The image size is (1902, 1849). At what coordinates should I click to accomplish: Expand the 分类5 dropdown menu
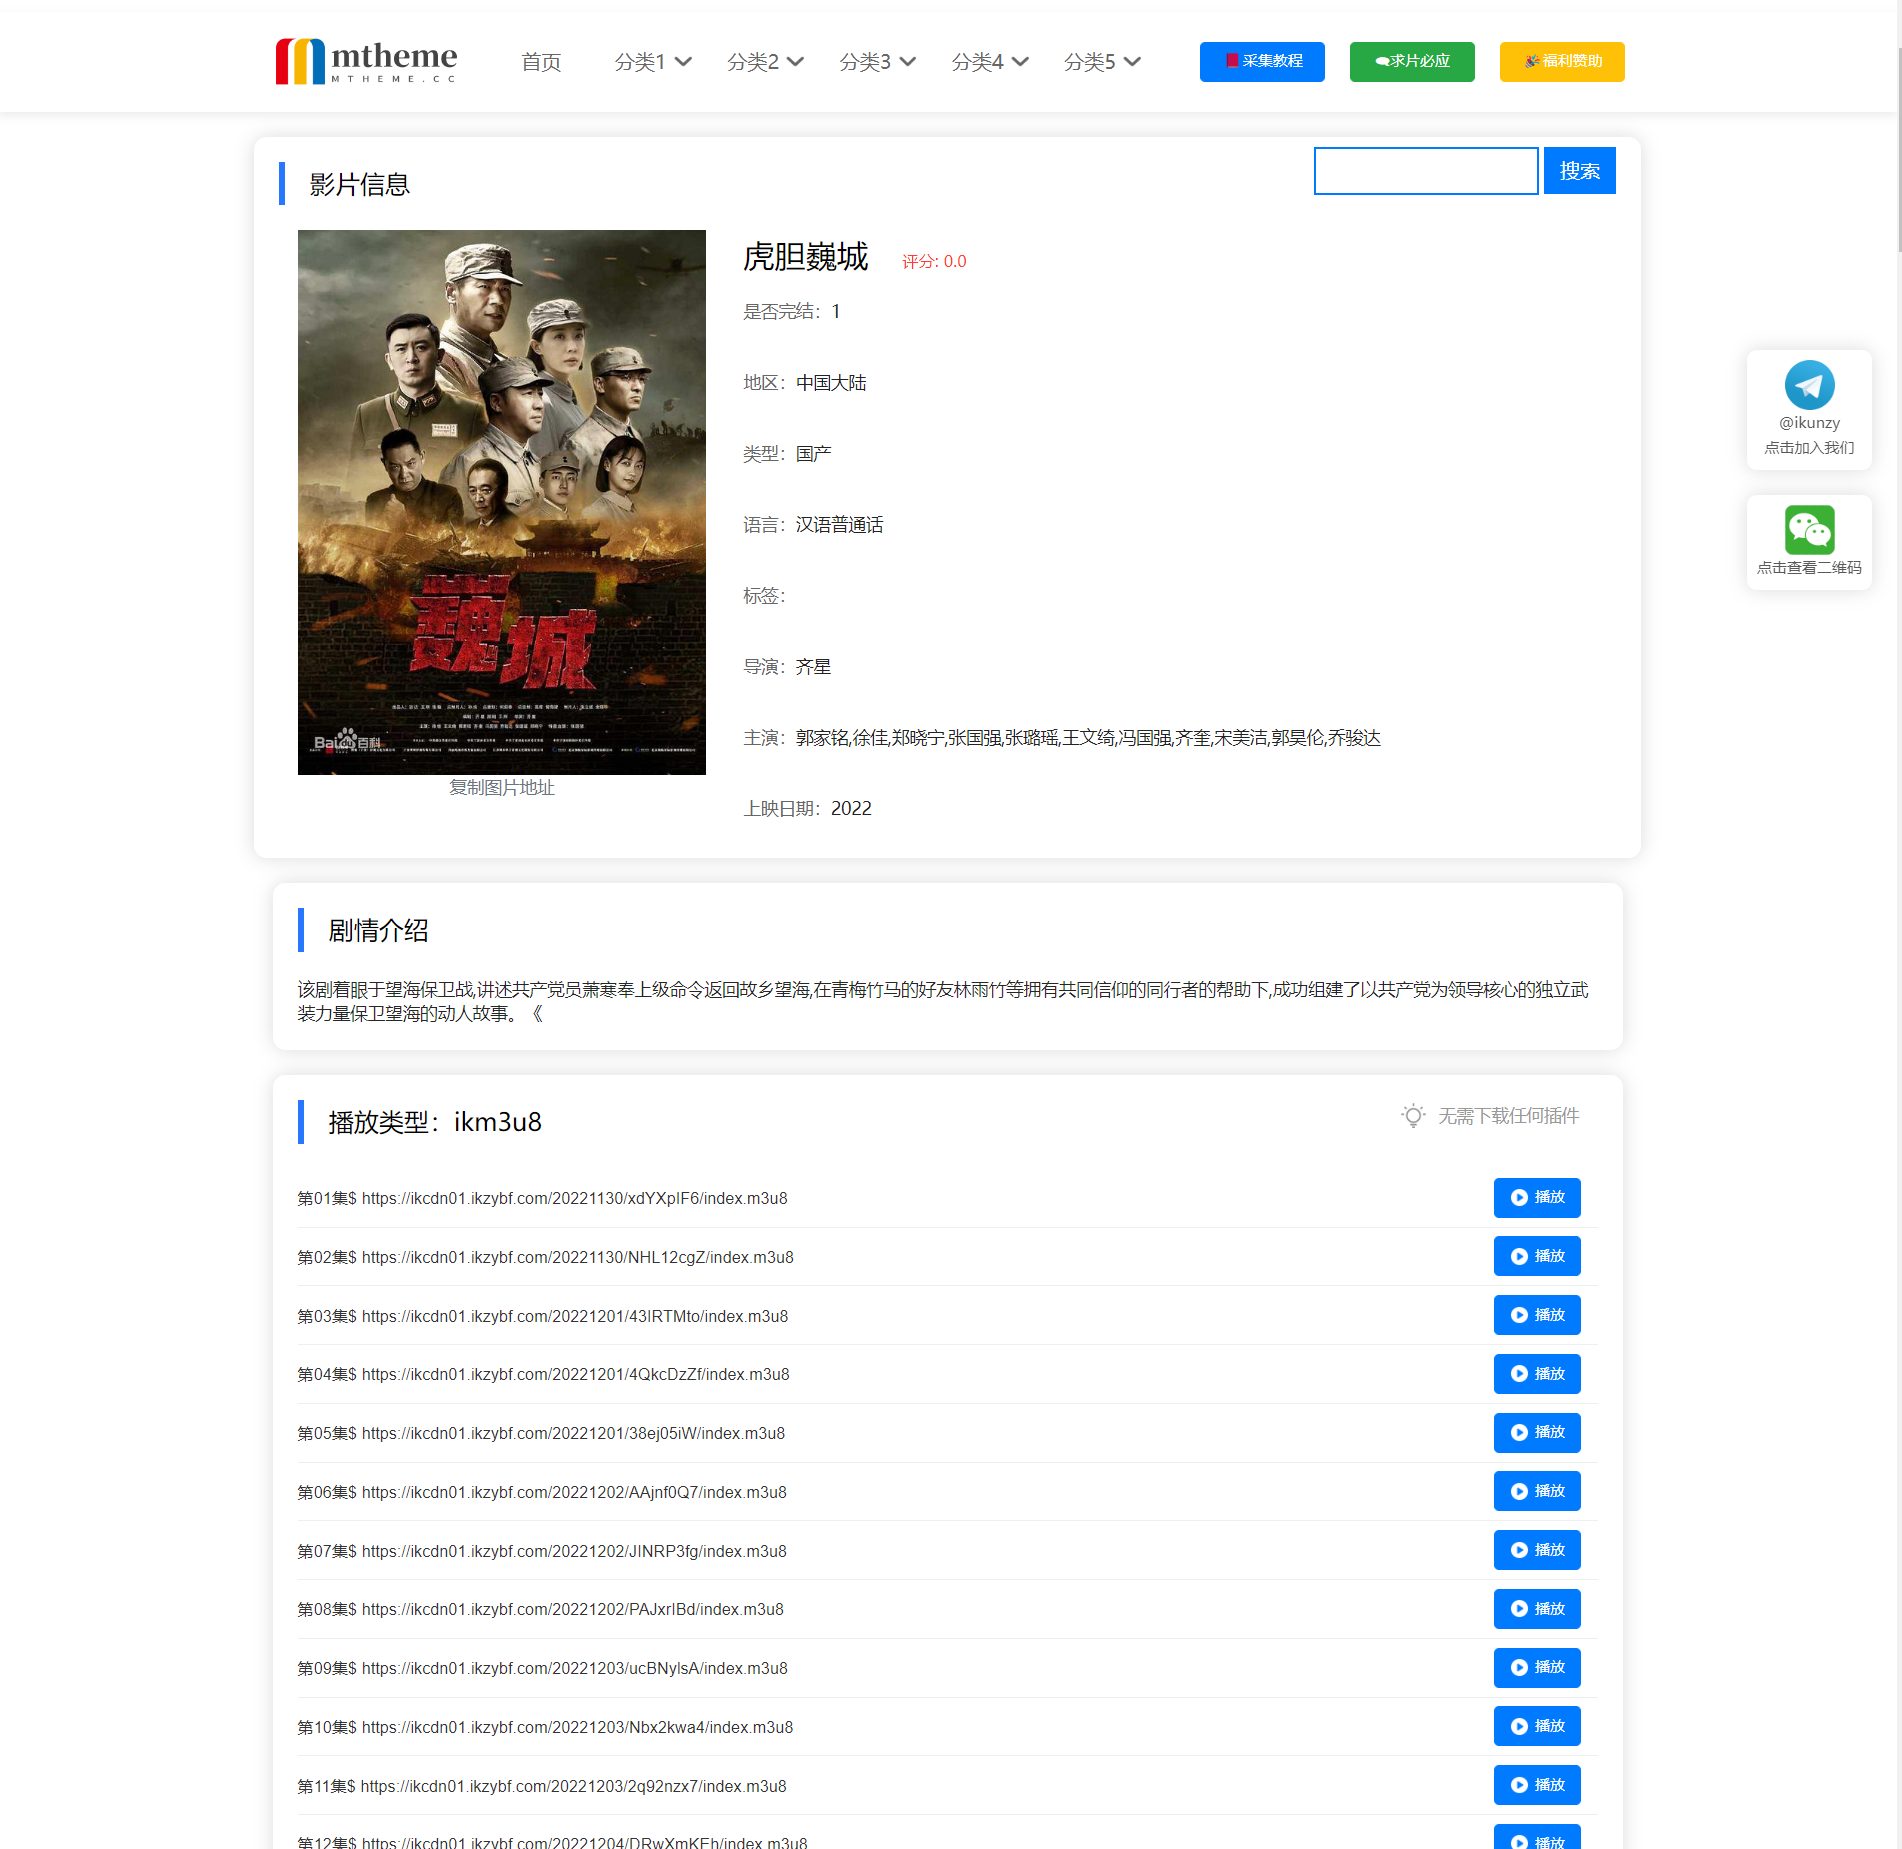point(1102,62)
